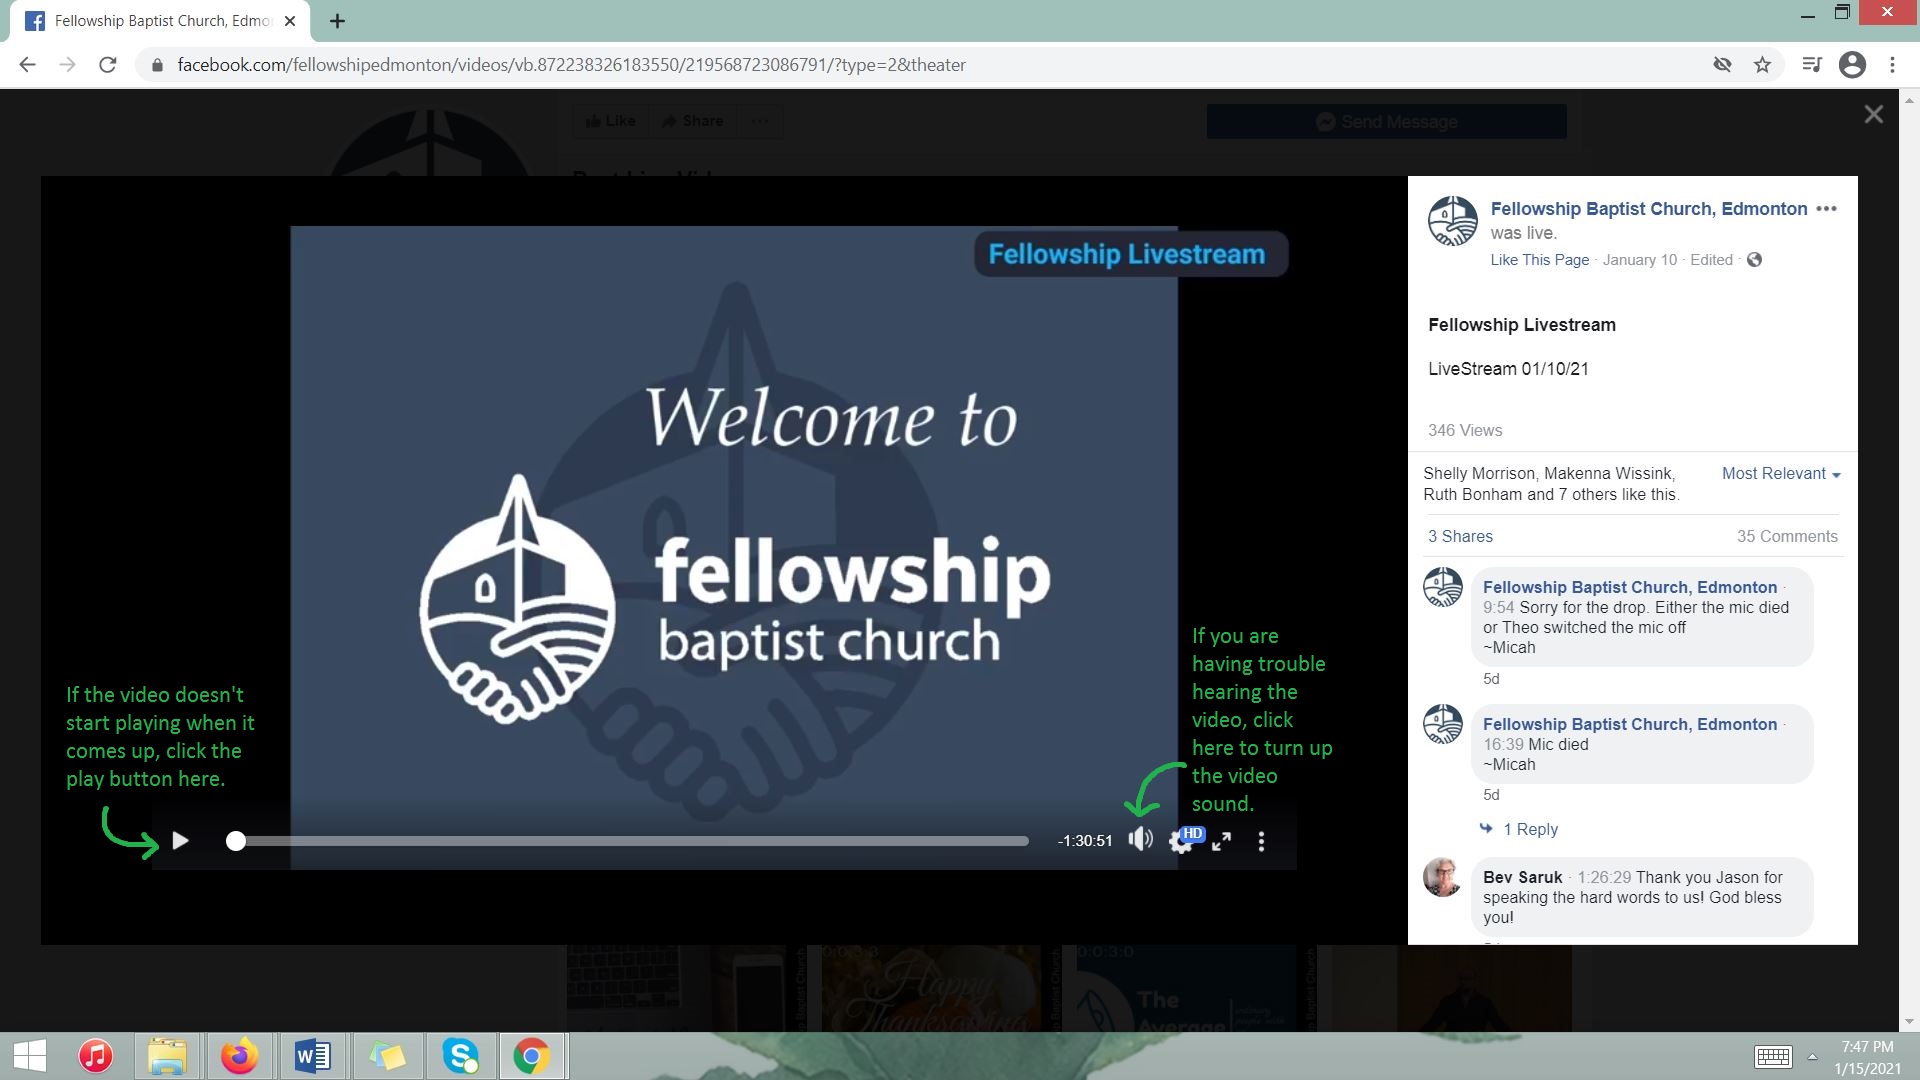Screen dimensions: 1920x1080
Task: Switch to Chrome on the taskbar
Action: [x=532, y=1056]
